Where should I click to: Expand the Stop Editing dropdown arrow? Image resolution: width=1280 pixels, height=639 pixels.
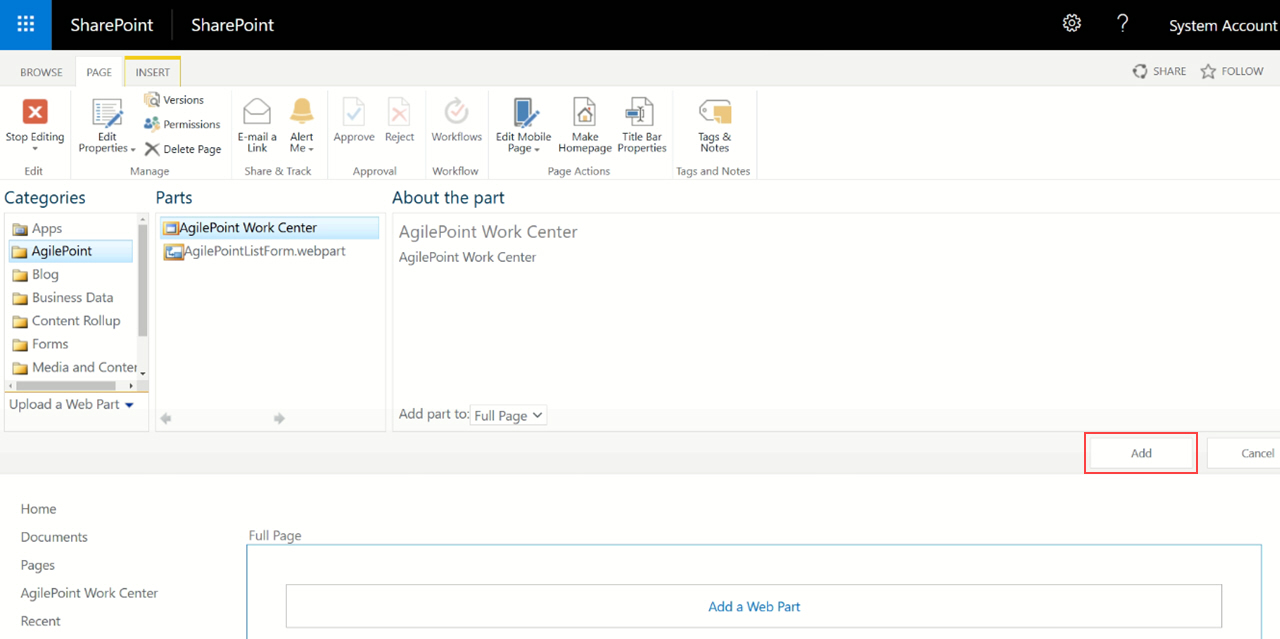(35, 149)
